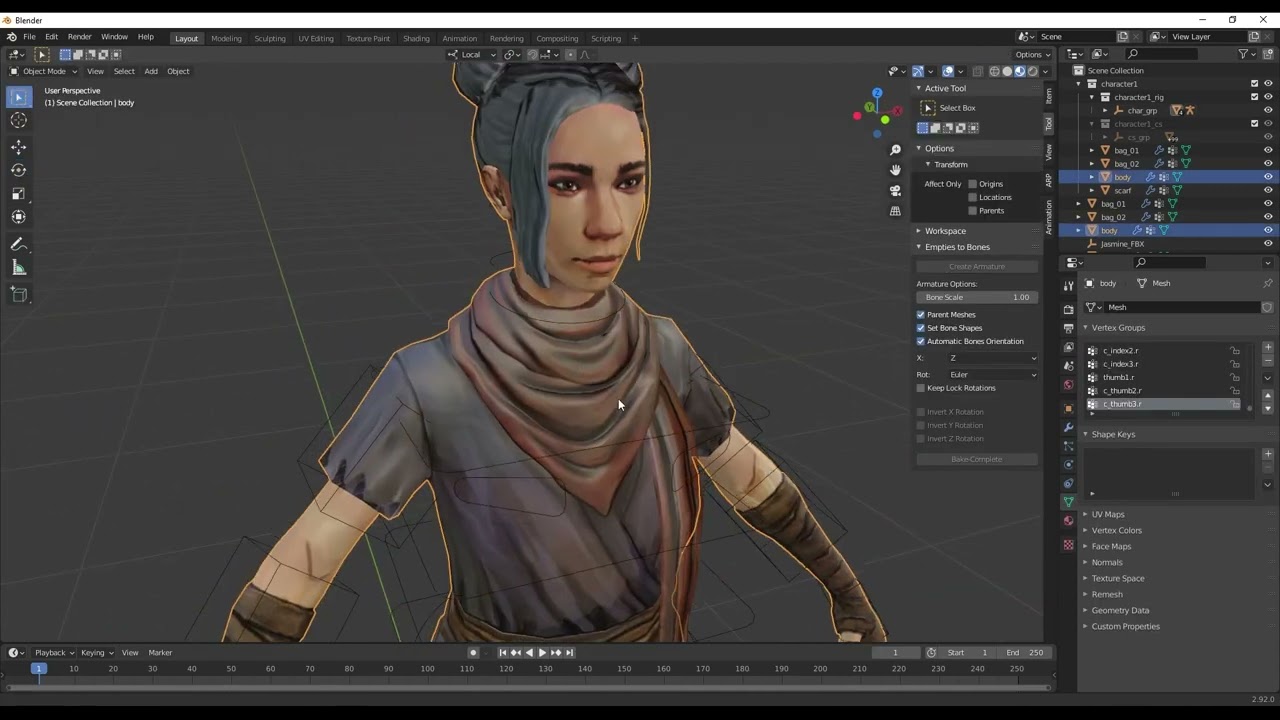Expand the scarf item in the outliner

point(1092,190)
